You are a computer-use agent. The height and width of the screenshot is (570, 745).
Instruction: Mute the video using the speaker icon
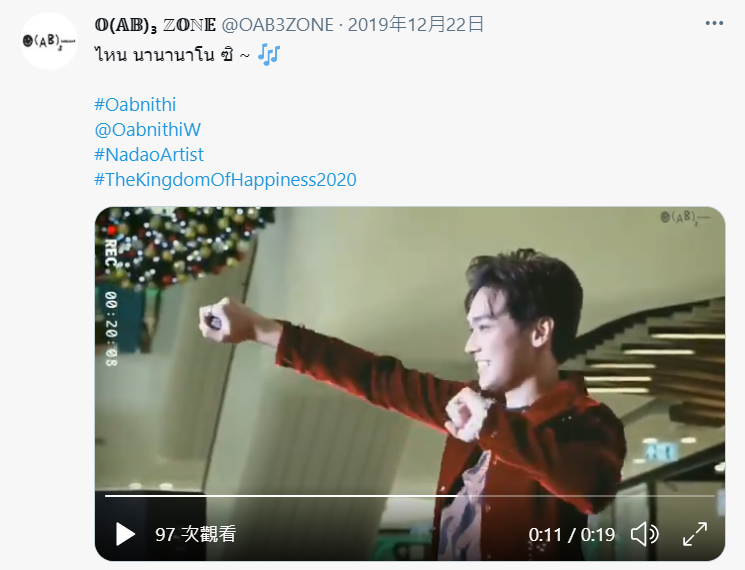coord(645,534)
